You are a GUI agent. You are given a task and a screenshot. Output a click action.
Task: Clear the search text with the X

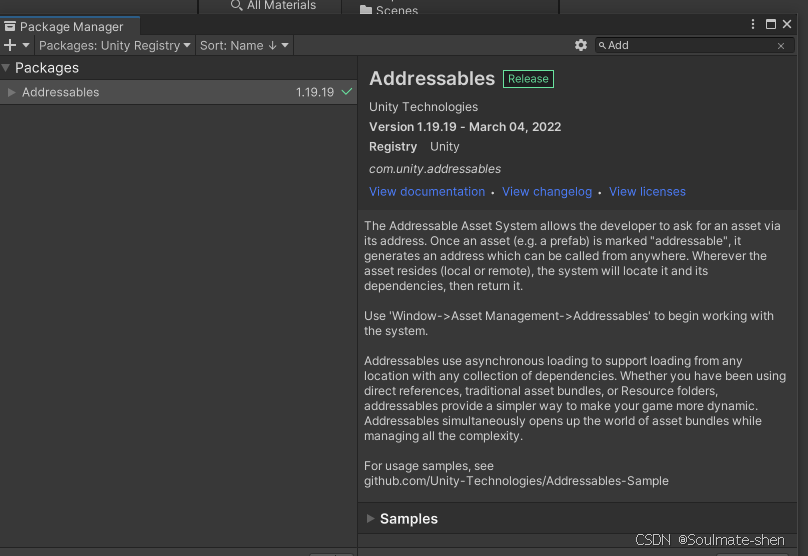tap(781, 46)
